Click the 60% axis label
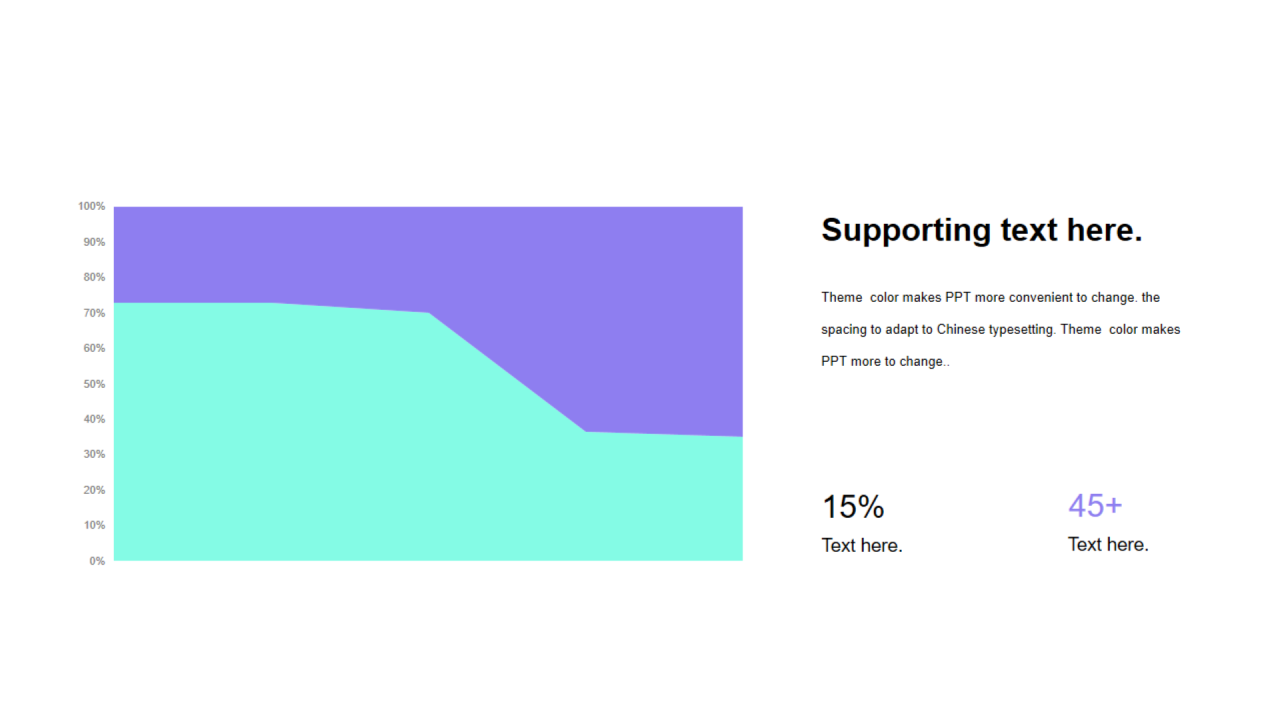This screenshot has width=1280, height=720. pyautogui.click(x=95, y=348)
